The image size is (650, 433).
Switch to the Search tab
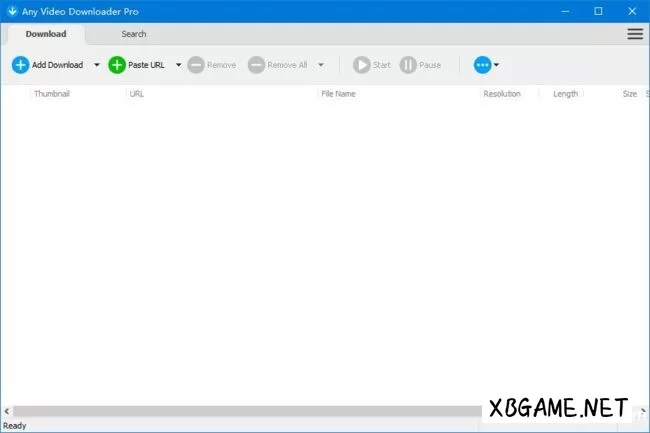point(133,34)
